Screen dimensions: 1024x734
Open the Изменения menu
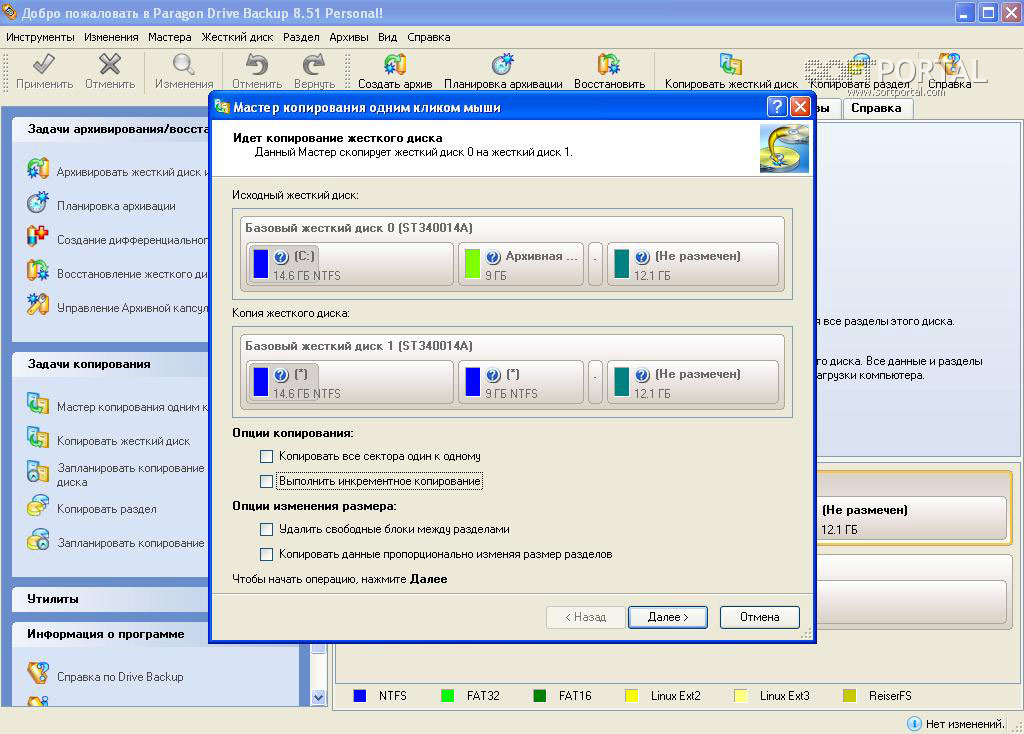[111, 37]
